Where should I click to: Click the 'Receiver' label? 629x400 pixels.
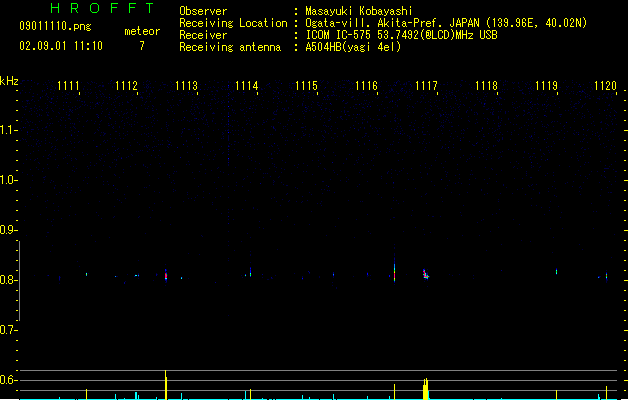[203, 35]
